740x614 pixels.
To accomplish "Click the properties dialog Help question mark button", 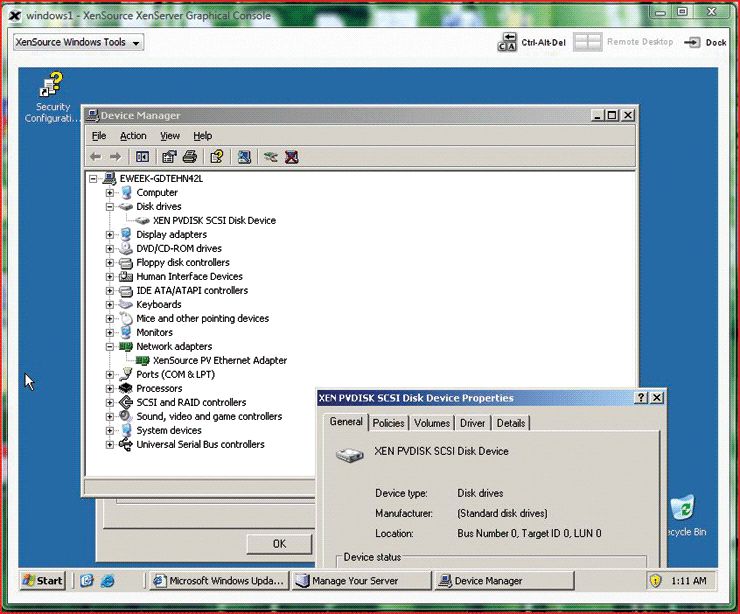I will click(x=641, y=397).
